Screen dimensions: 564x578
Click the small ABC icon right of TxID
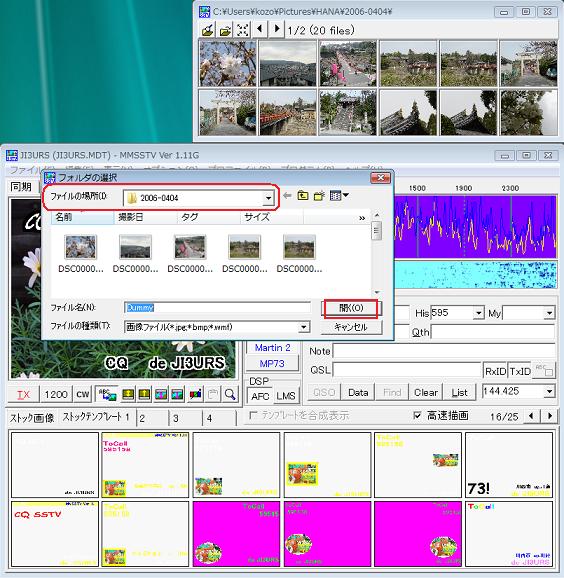click(544, 370)
